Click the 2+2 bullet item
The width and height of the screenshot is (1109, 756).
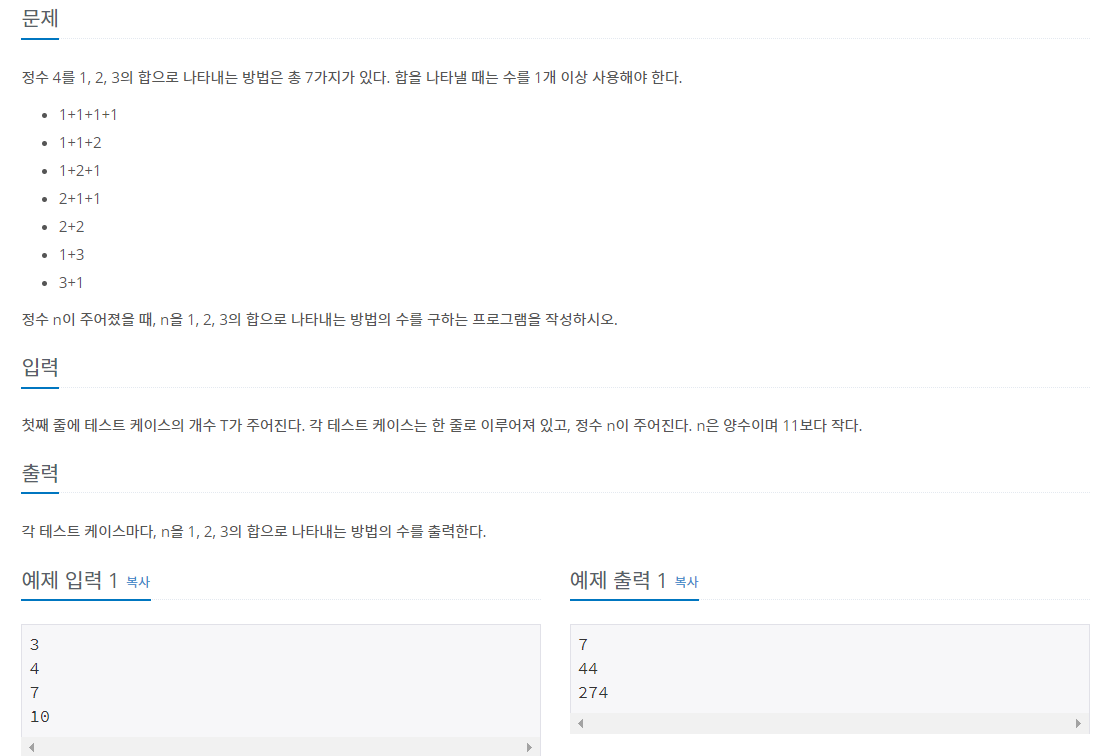pos(71,226)
